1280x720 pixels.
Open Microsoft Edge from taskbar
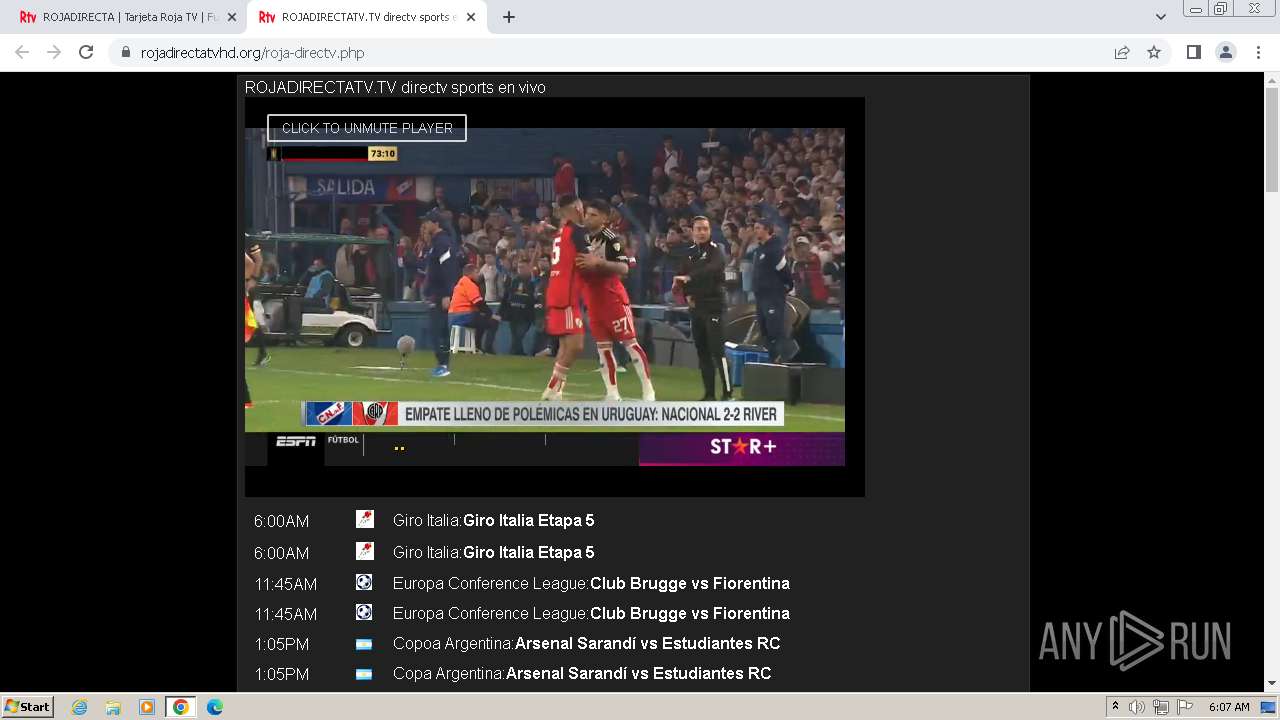215,707
